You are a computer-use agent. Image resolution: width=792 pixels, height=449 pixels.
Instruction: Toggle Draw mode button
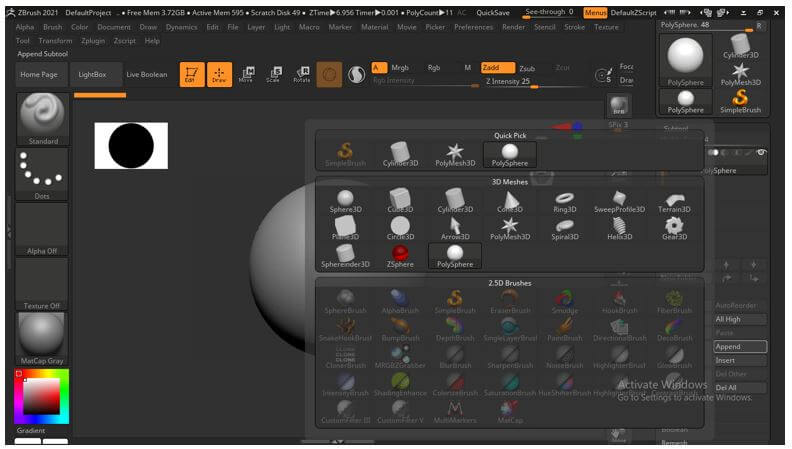(x=219, y=74)
